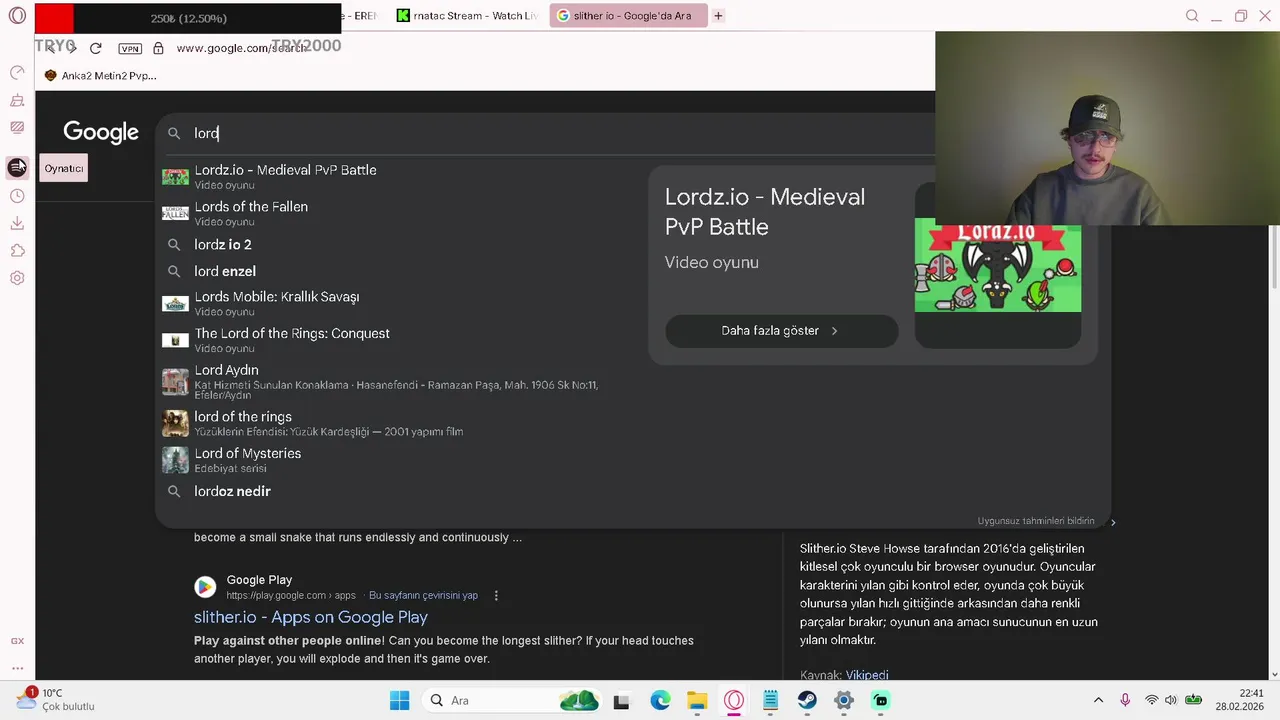Screen dimensions: 1280x720
Task: Open clock and date 22:41 in taskbar
Action: click(1239, 700)
